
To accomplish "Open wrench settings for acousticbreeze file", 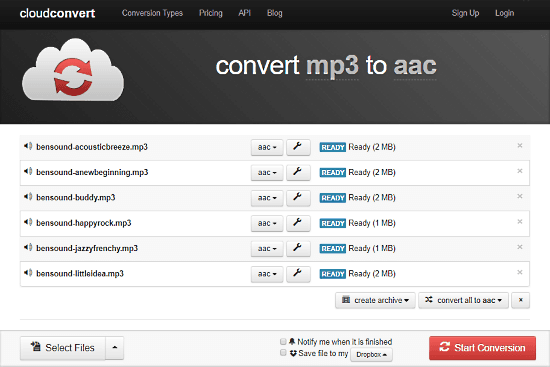I will 298,147.
